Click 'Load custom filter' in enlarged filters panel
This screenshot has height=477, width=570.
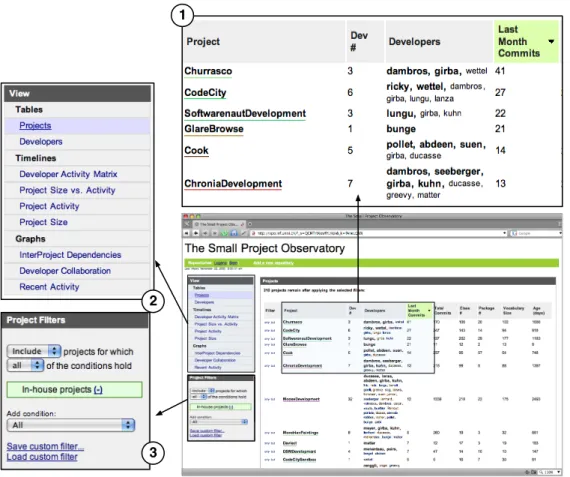point(42,457)
